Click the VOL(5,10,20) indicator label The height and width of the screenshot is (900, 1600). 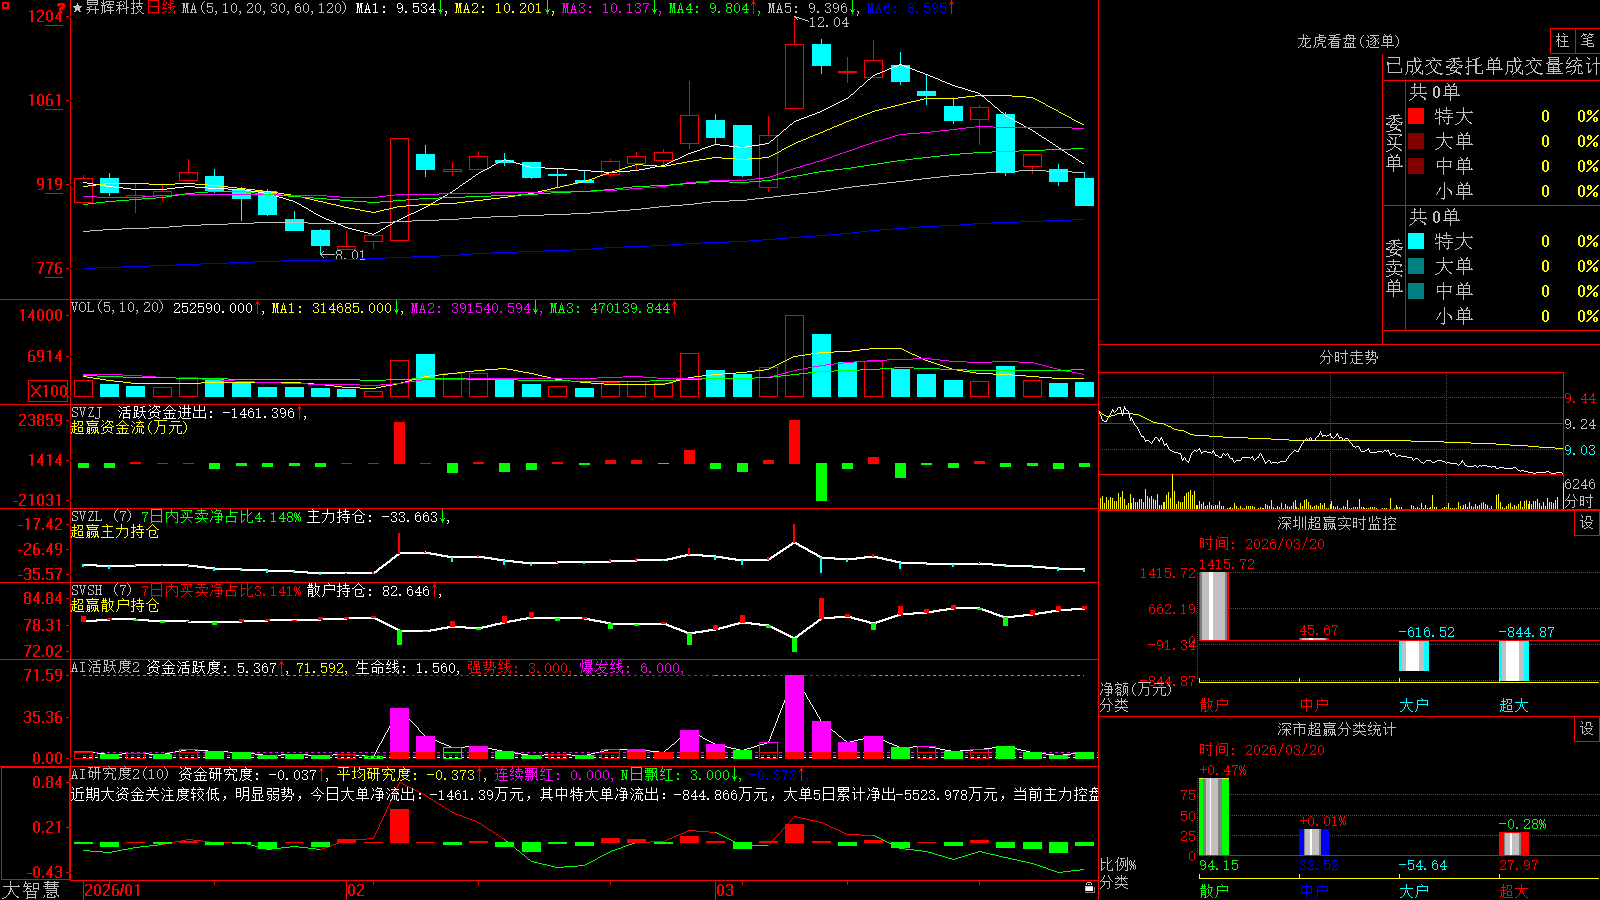coord(117,308)
